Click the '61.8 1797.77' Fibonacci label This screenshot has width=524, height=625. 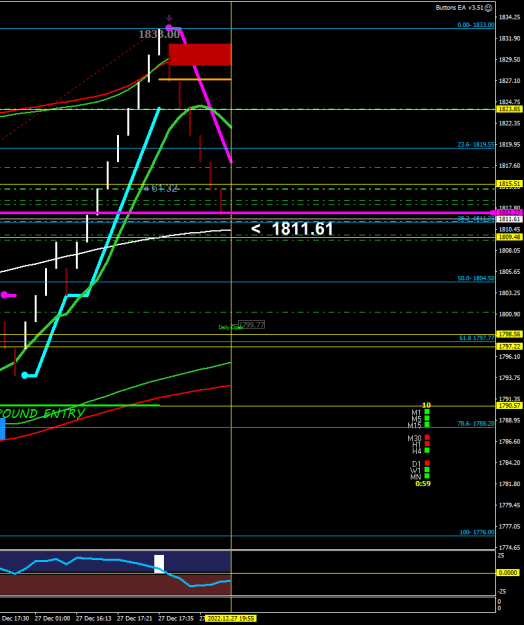477,338
